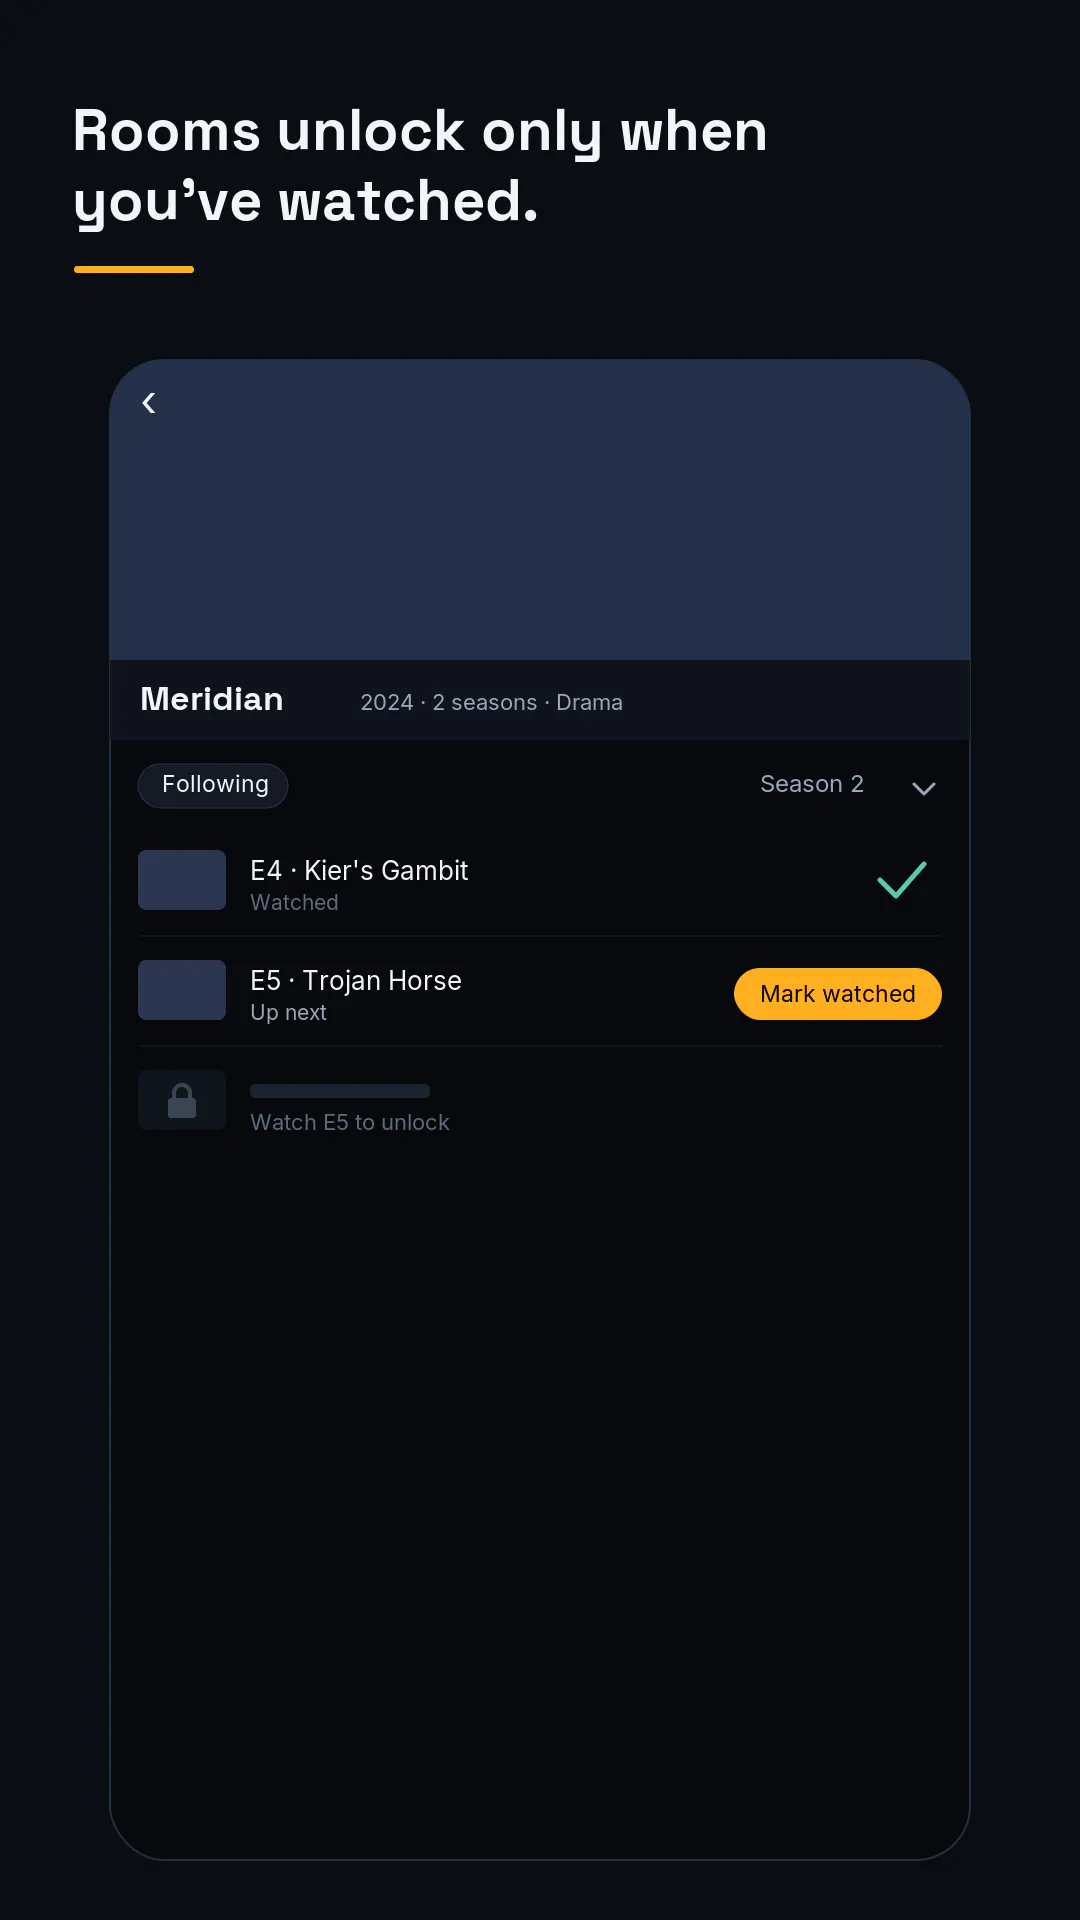Image resolution: width=1080 pixels, height=1920 pixels.
Task: Open the E5 episode thumbnail
Action: tap(182, 990)
